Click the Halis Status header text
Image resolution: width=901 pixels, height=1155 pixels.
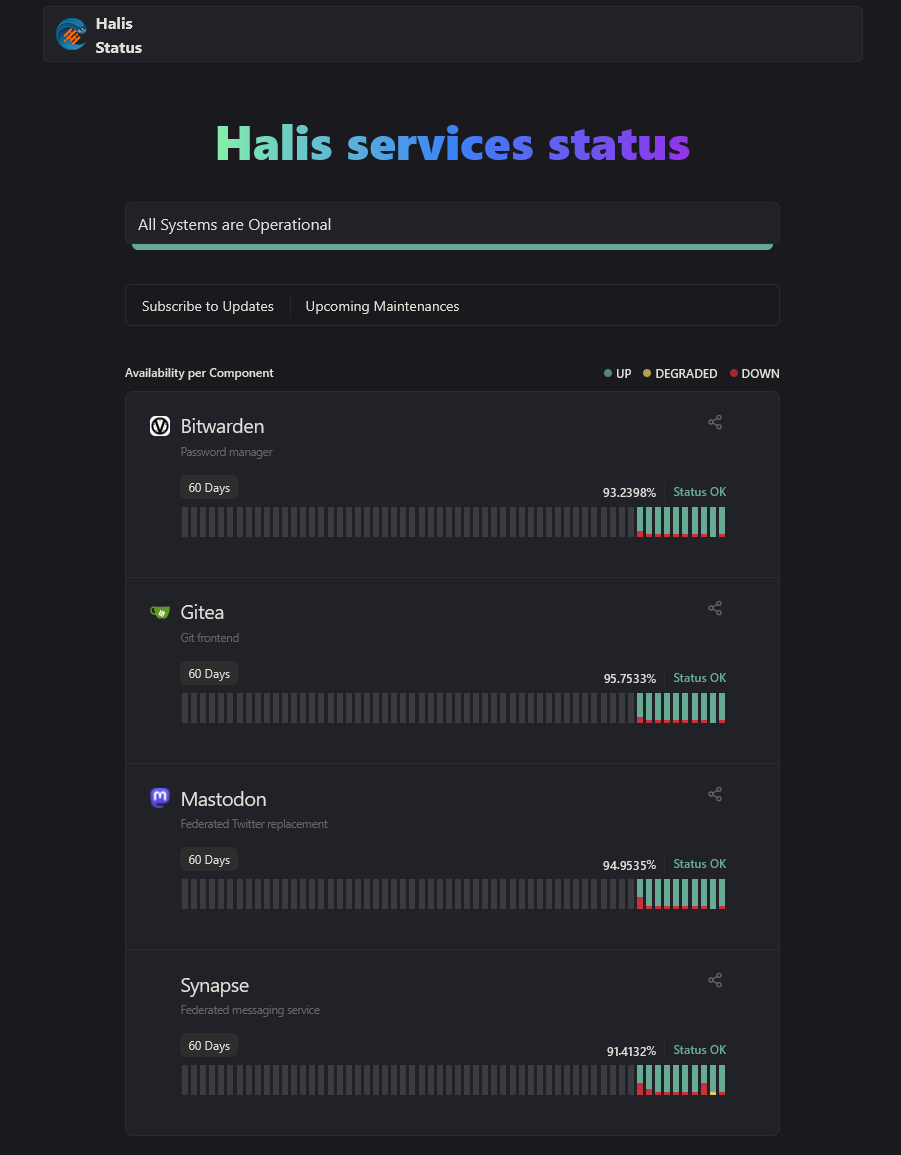(119, 35)
